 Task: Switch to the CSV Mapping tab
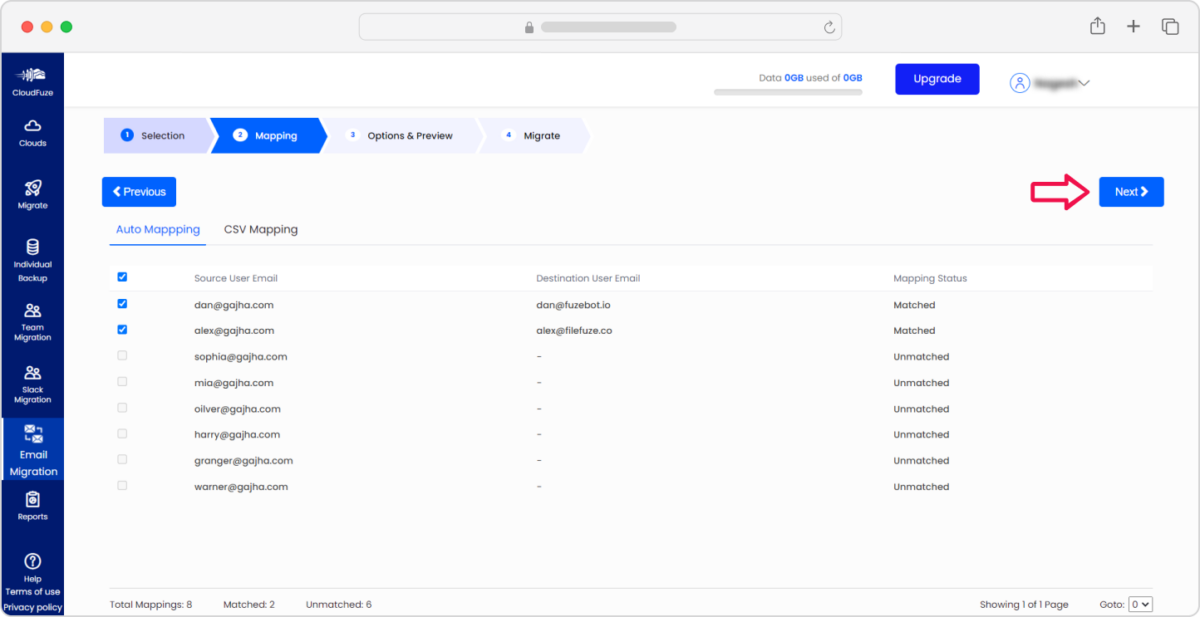261,229
